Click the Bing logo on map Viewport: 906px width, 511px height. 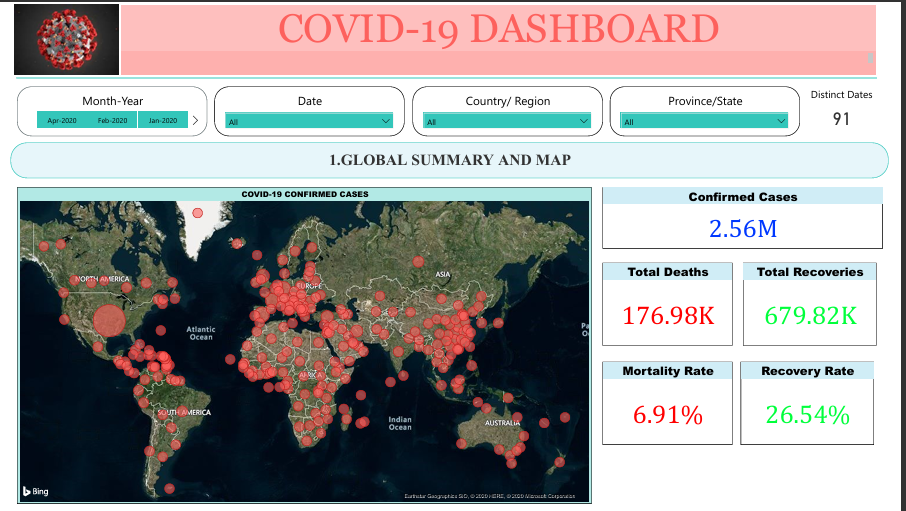tap(35, 491)
